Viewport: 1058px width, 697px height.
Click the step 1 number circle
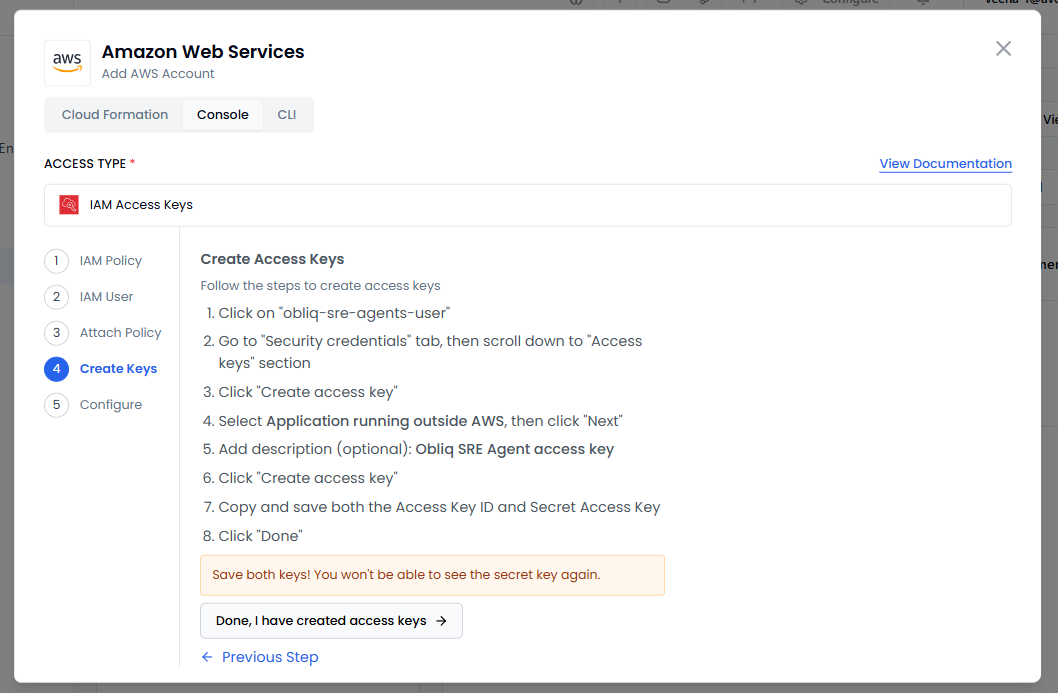pos(57,261)
